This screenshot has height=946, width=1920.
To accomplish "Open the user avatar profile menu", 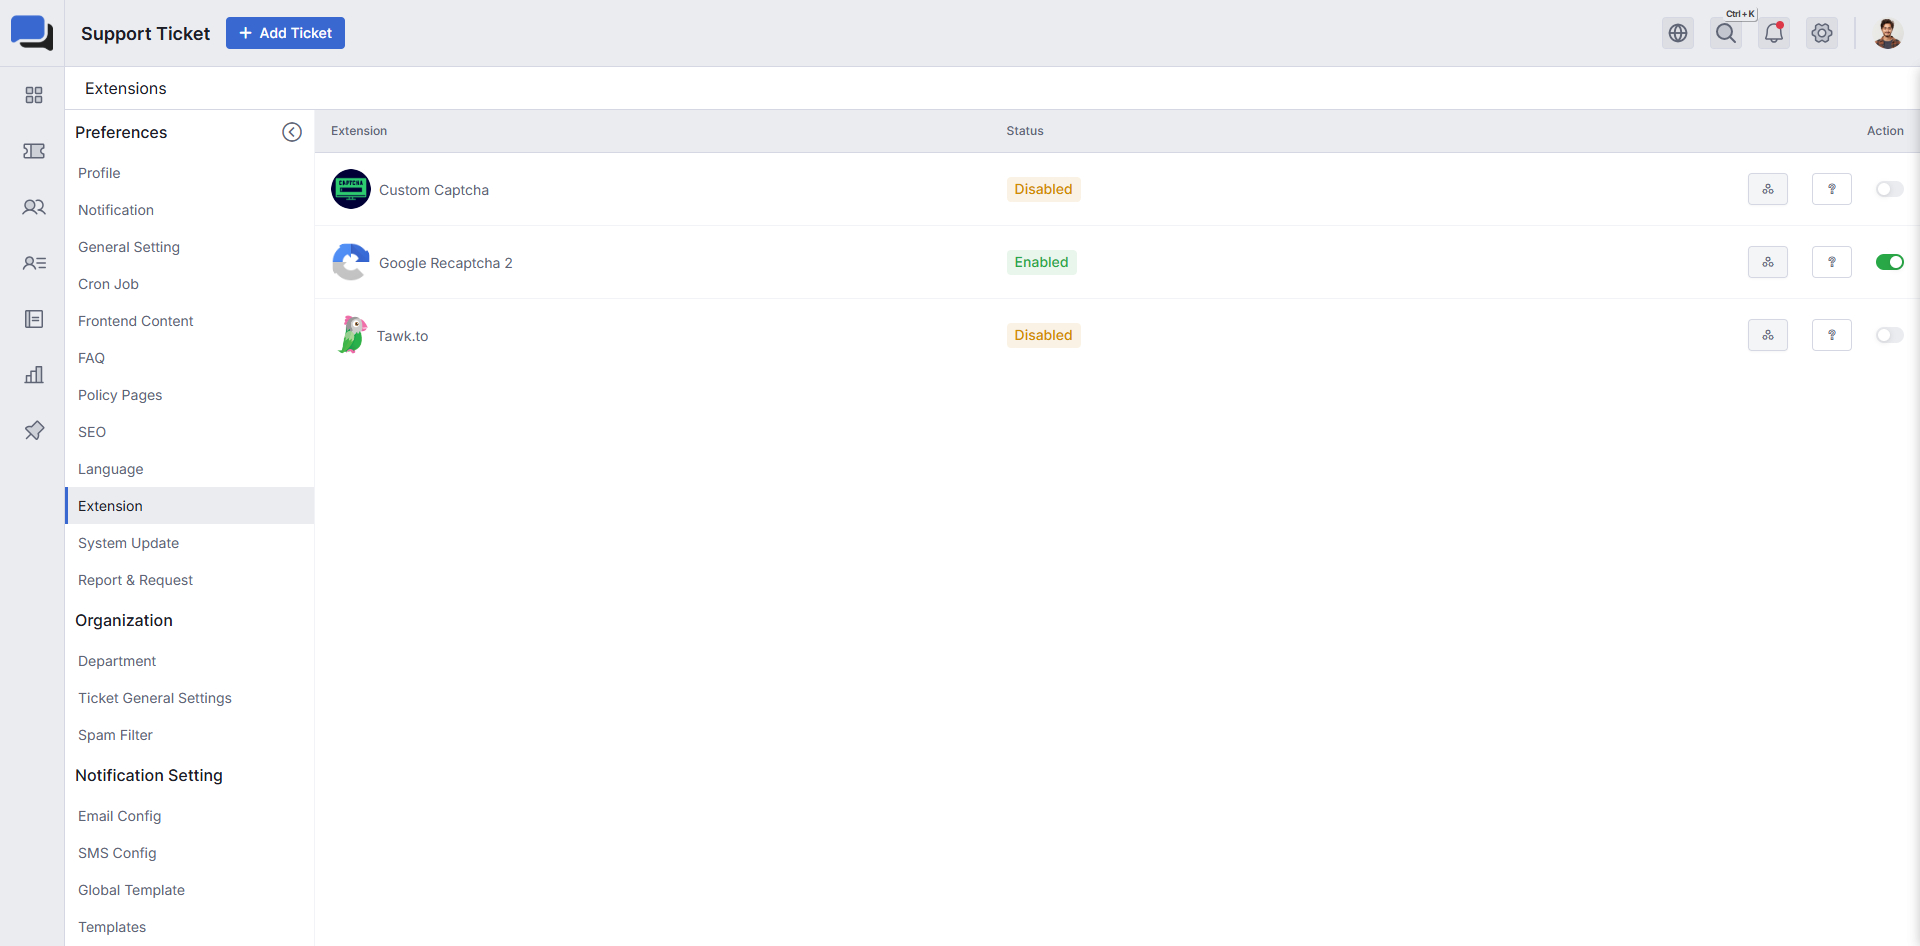I will click(1887, 33).
